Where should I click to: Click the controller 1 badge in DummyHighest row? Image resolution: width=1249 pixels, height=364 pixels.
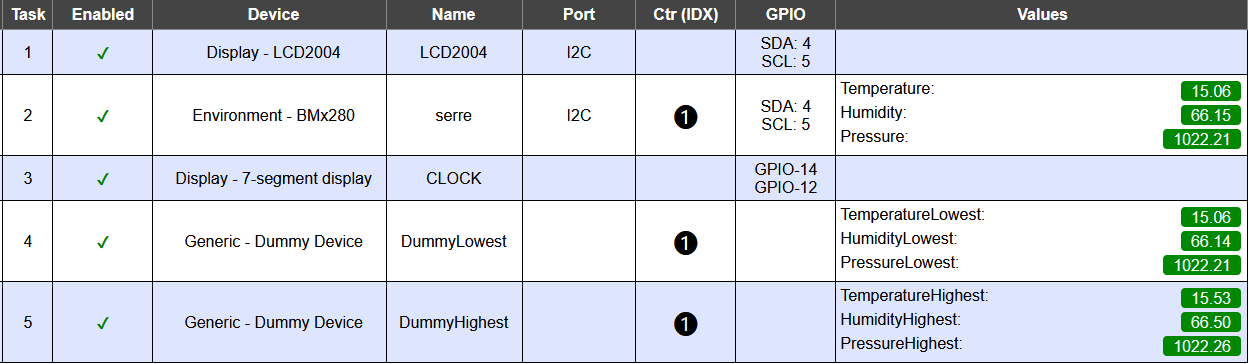[x=685, y=324]
